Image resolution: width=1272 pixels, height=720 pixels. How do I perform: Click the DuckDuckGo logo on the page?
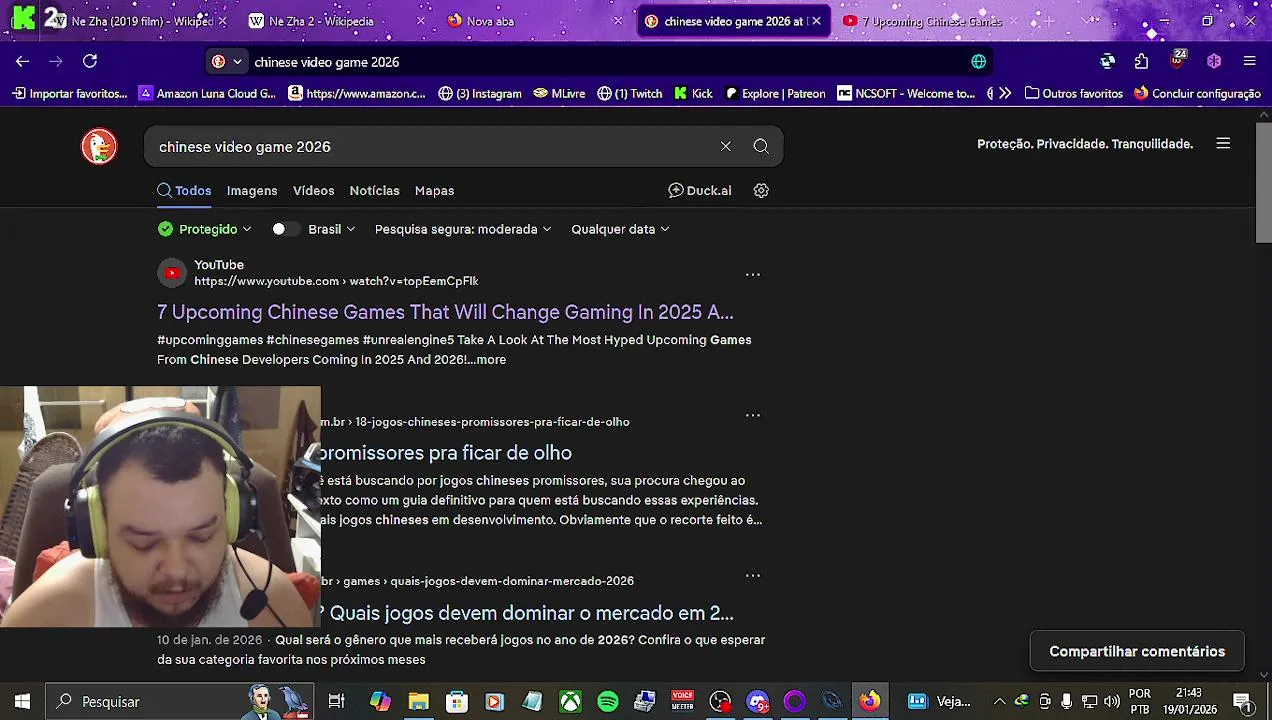tap(99, 147)
